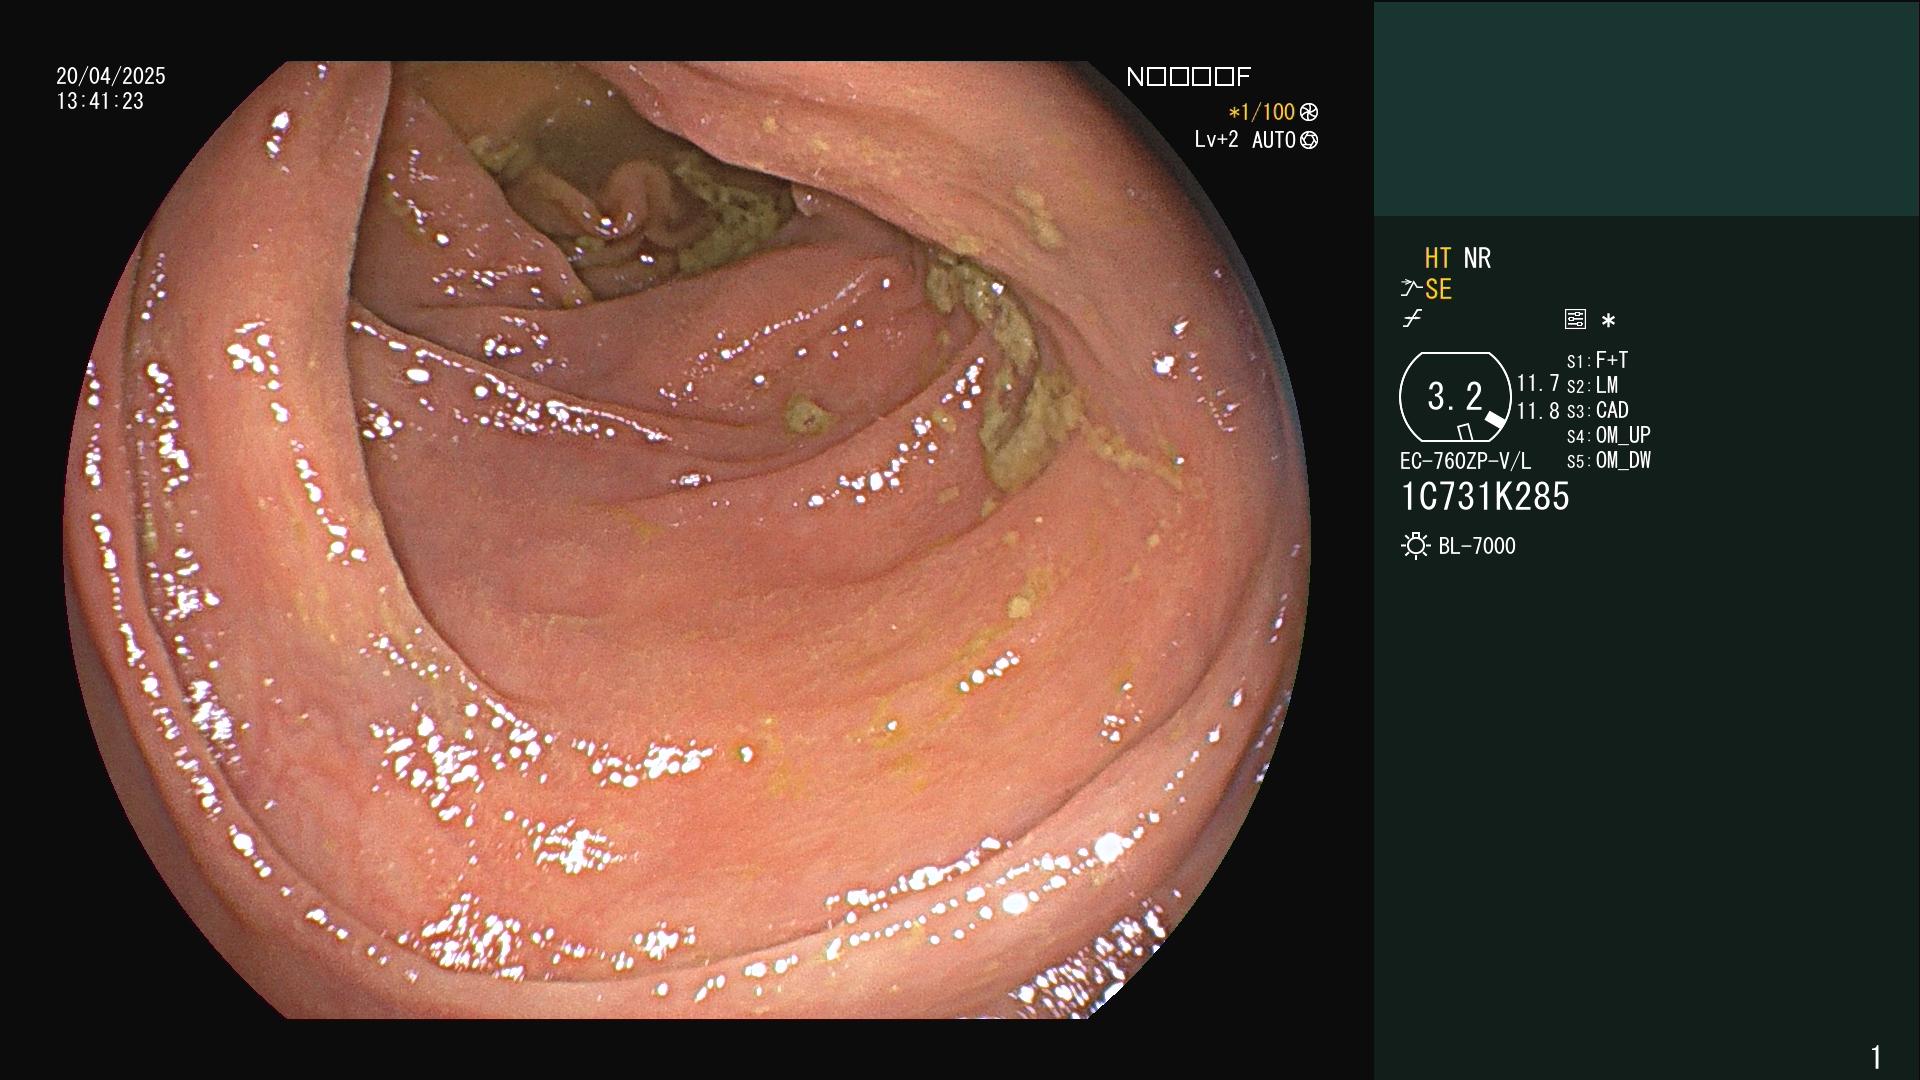Select switch assignment S5: OM_DW
Viewport: 1920px width, 1080px height.
coord(1608,461)
